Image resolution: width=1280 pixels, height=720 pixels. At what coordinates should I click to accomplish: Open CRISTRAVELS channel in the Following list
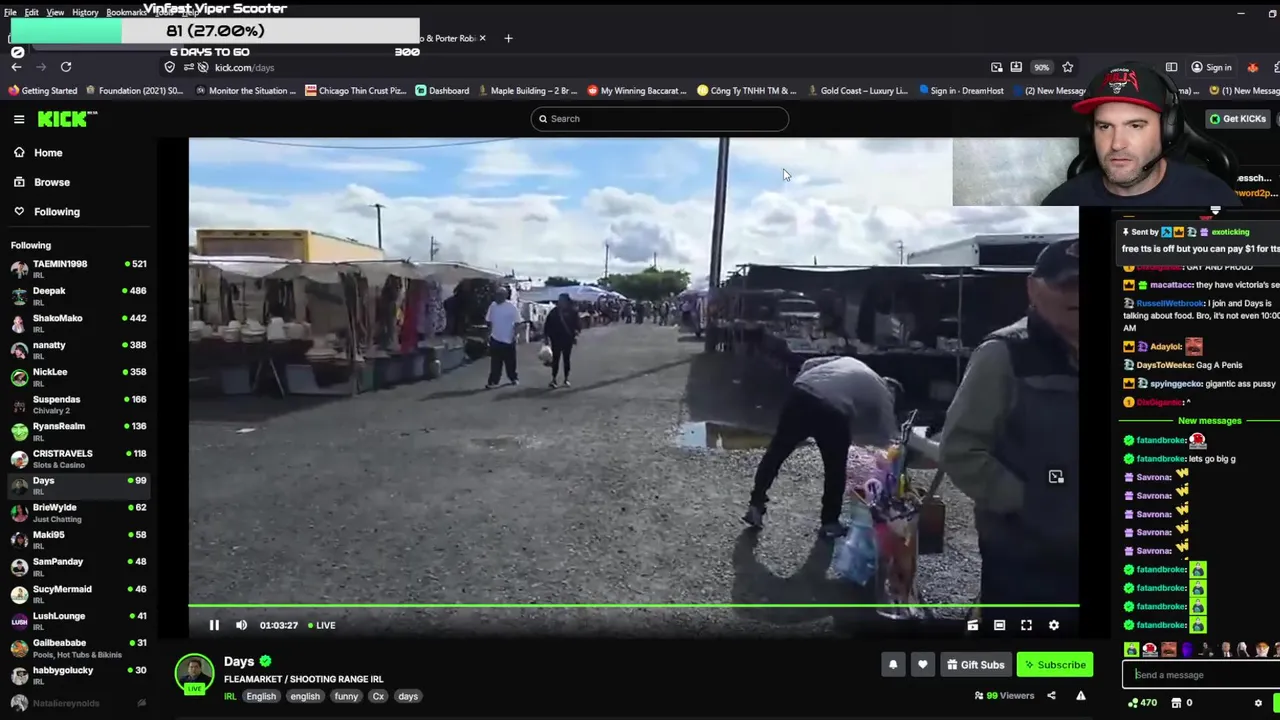(78, 458)
